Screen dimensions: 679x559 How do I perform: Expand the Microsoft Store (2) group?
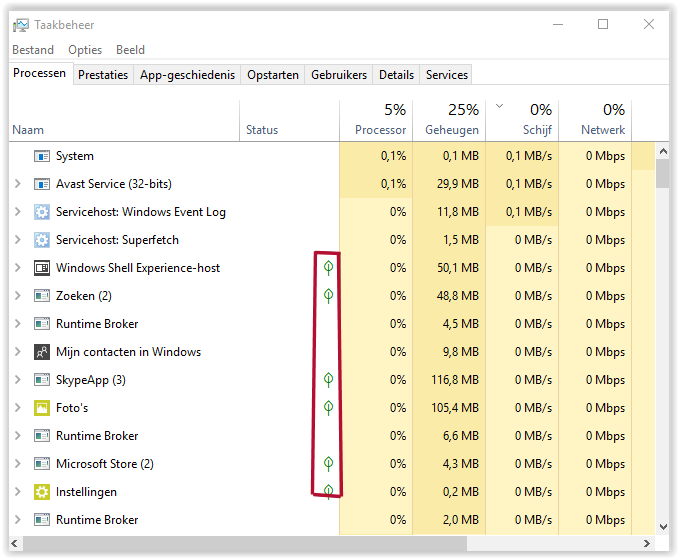18,464
